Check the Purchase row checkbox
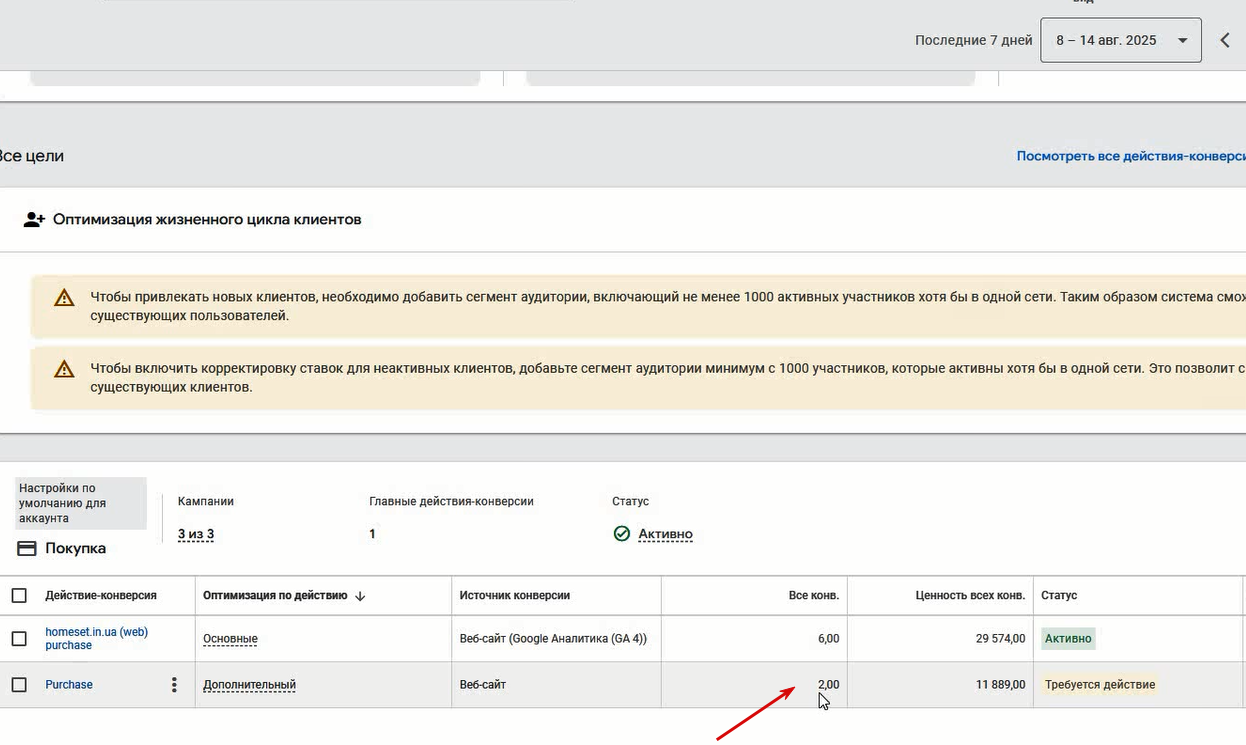1246x745 pixels. (x=19, y=685)
